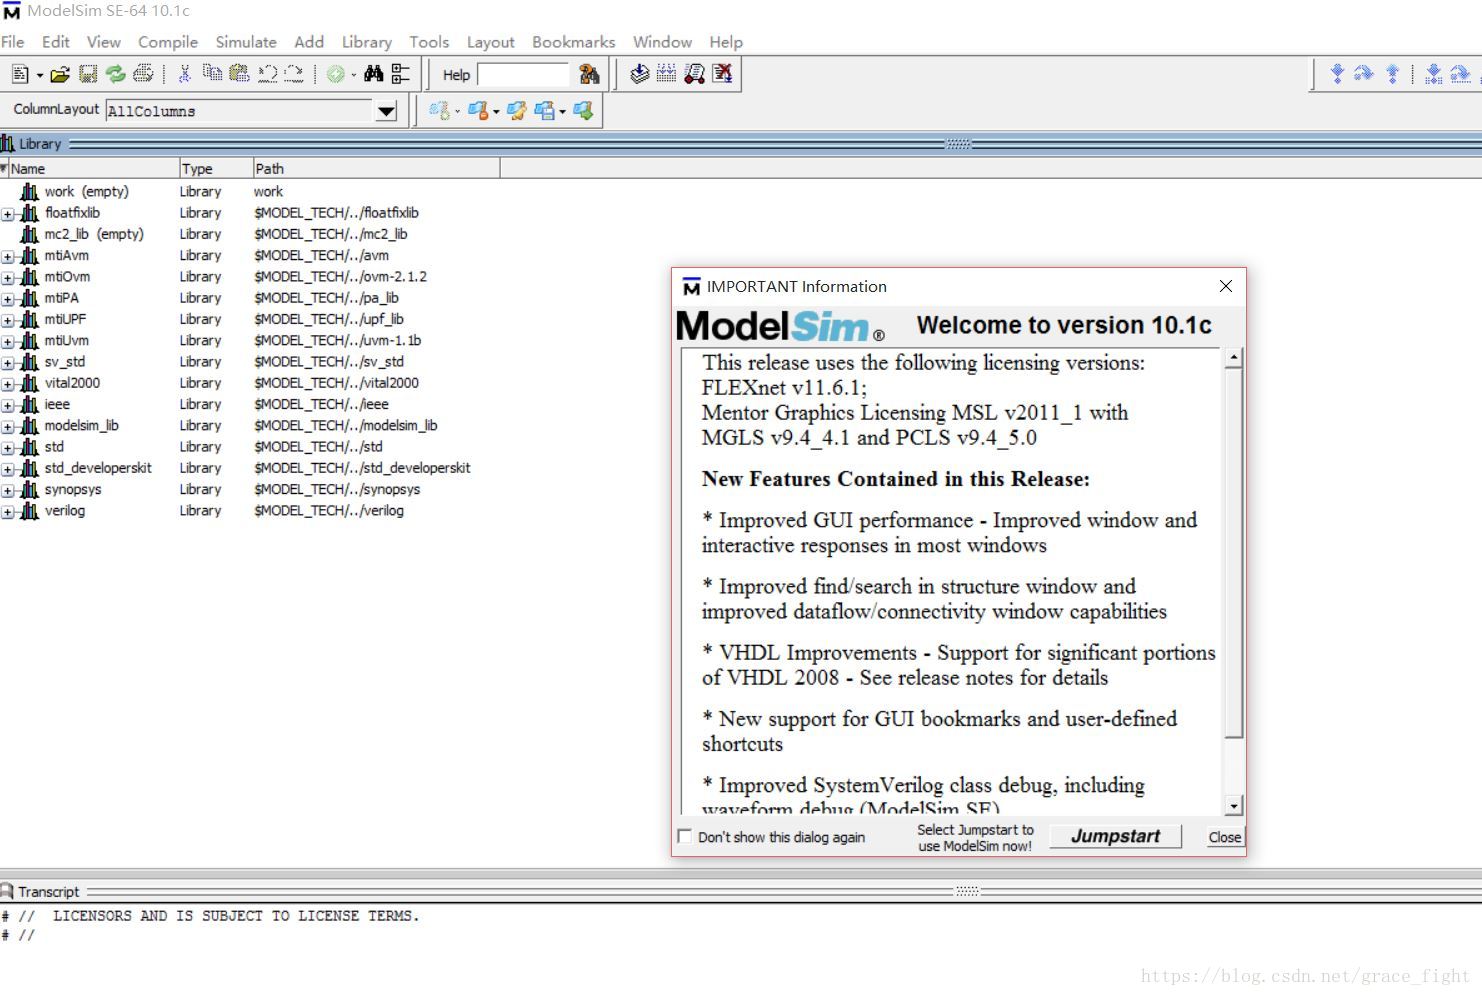Click the Find binoculars icon

[x=374, y=74]
